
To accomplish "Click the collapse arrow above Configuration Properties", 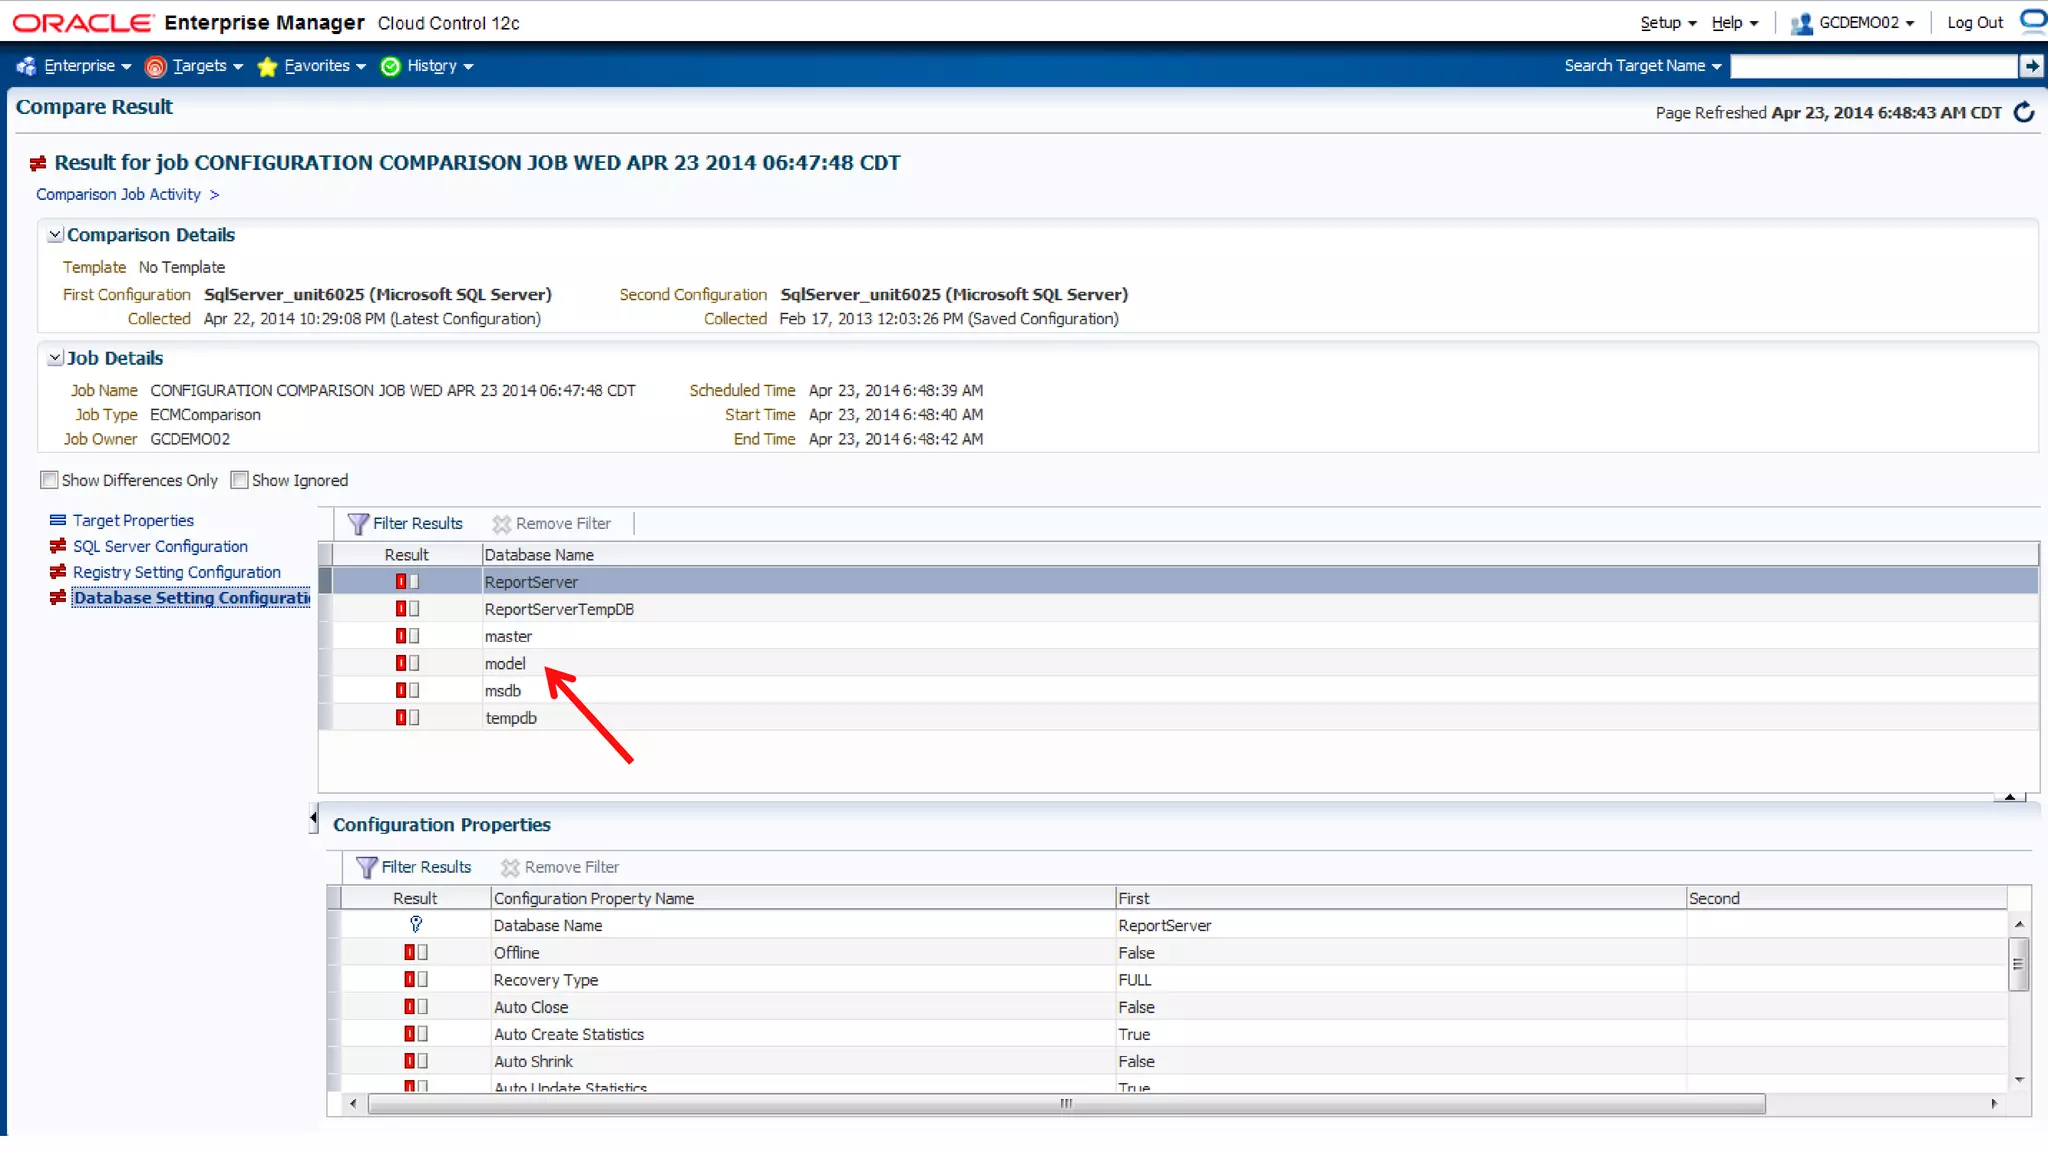I will click(x=2010, y=797).
